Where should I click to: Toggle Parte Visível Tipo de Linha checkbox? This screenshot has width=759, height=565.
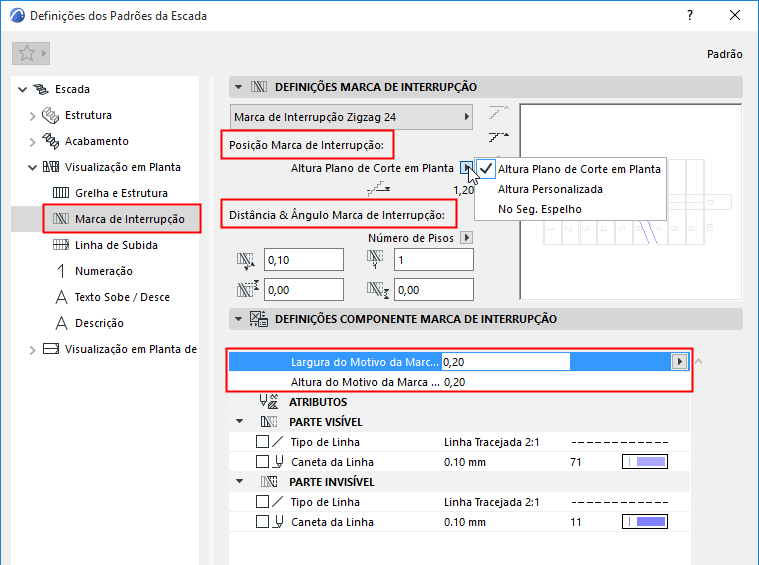tap(262, 442)
